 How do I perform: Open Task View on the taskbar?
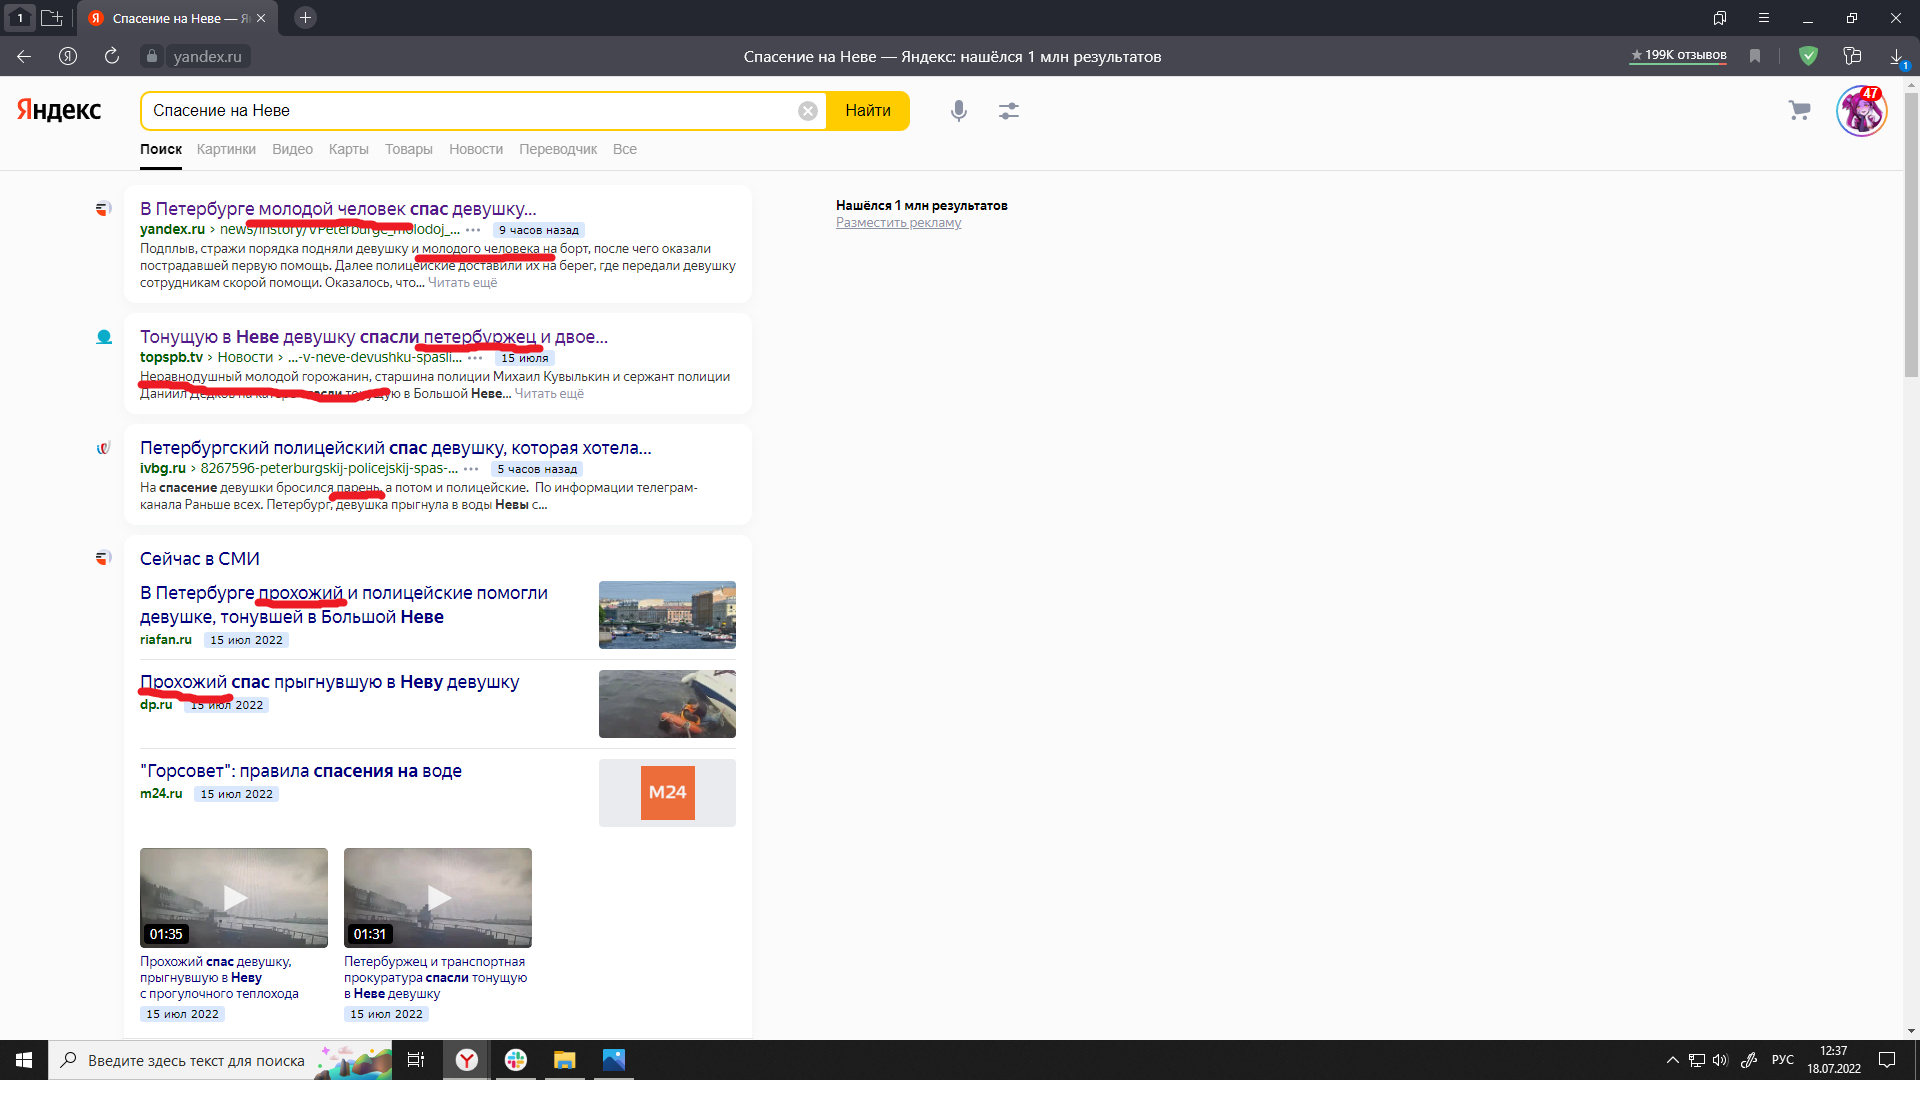[x=416, y=1060]
